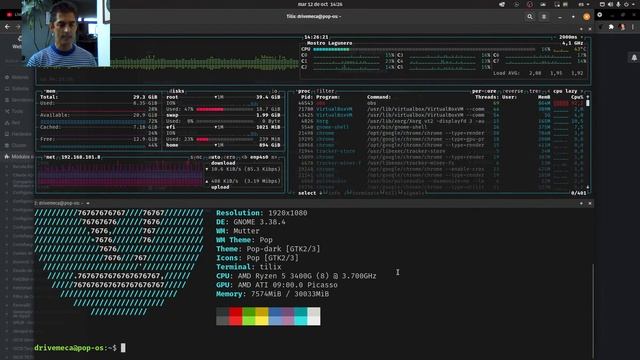
Task: Click the red swatch in neofetch palette
Action: point(236,316)
